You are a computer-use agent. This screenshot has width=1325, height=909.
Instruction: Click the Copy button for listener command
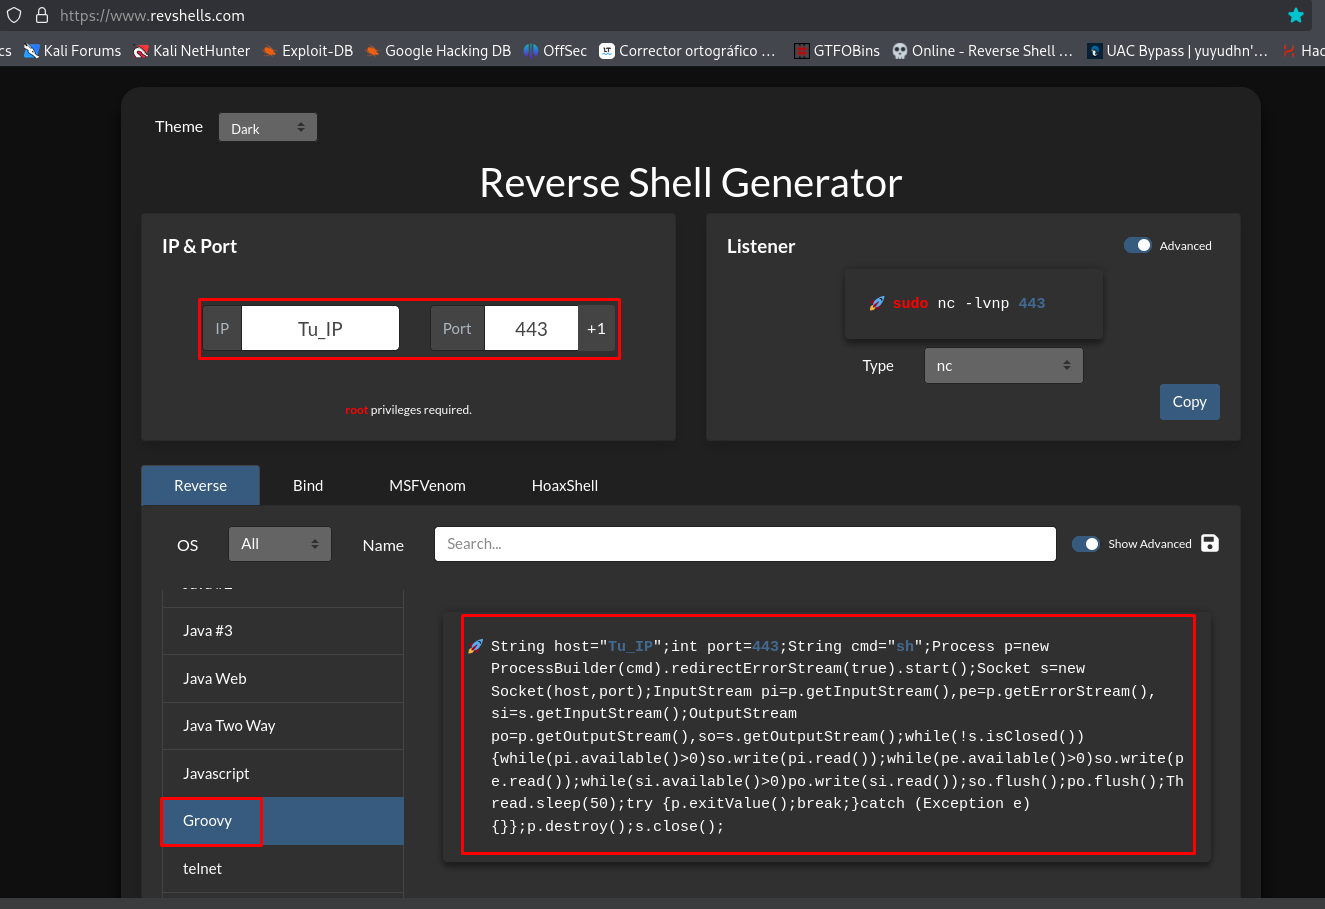[x=1189, y=401]
